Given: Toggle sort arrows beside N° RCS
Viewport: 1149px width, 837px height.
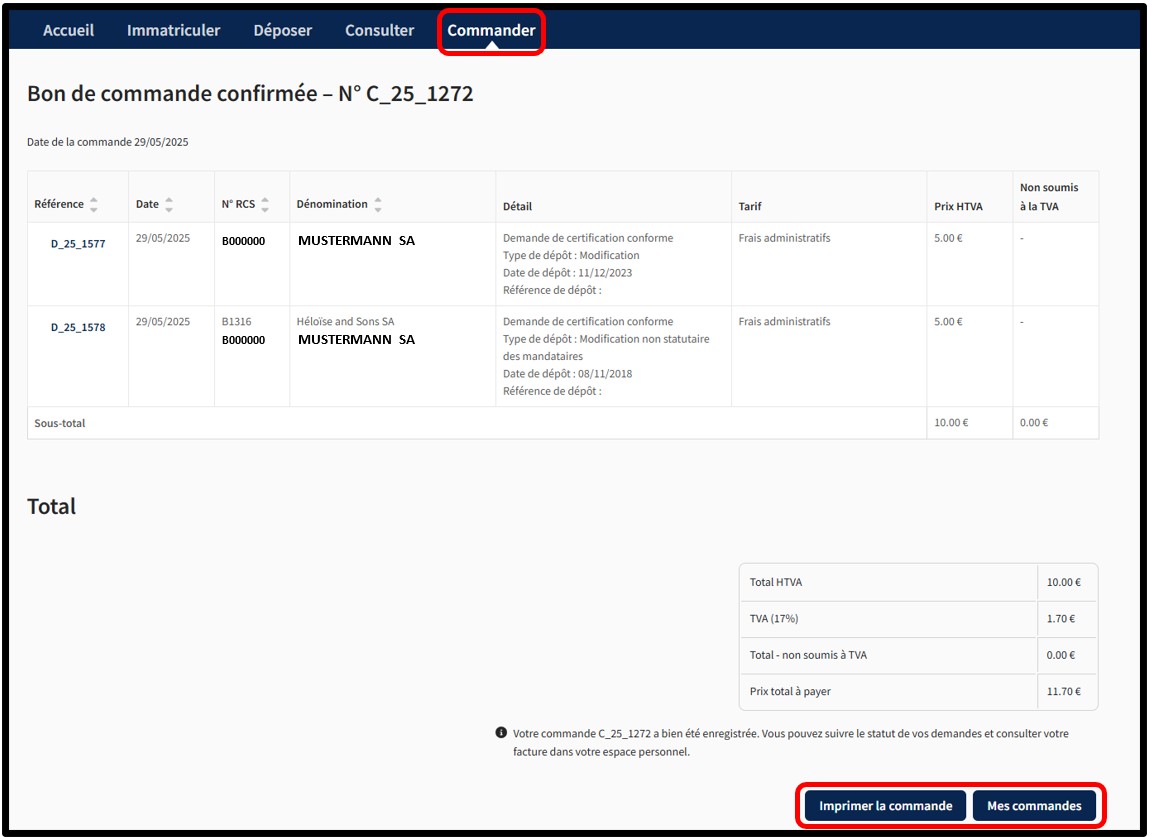Looking at the screenshot, I should [265, 204].
